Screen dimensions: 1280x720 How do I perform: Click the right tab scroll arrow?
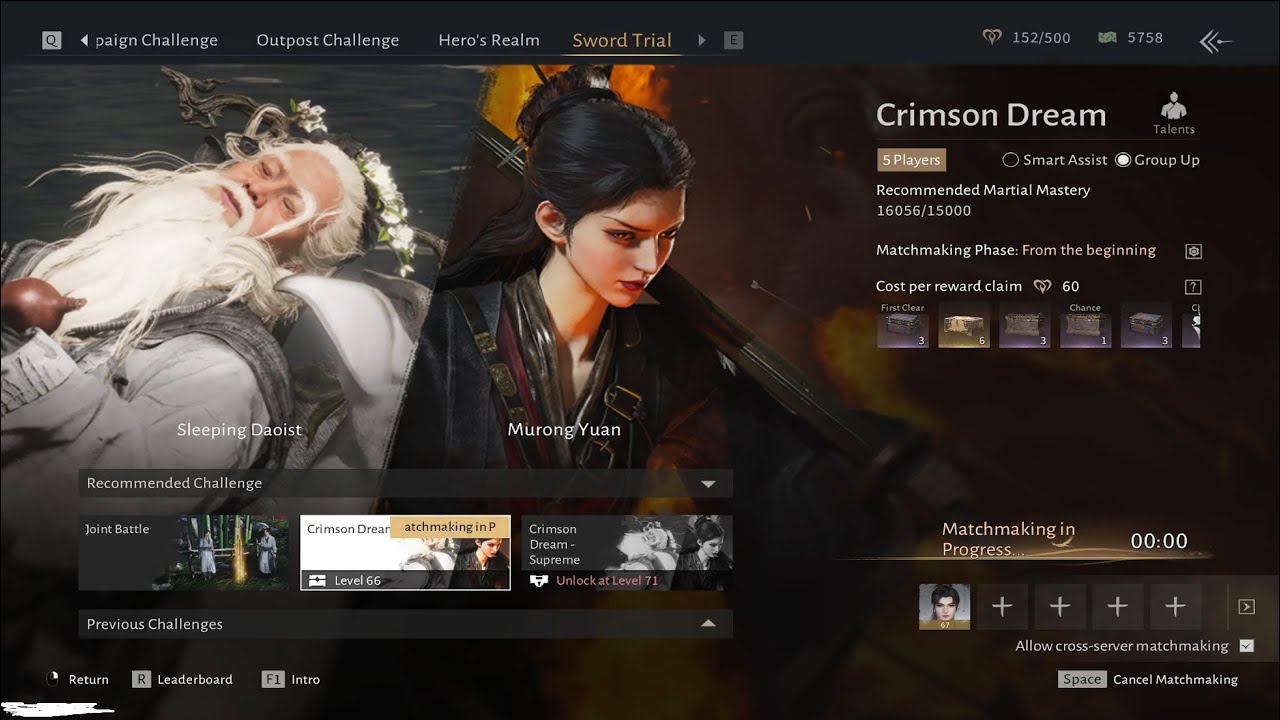point(702,40)
